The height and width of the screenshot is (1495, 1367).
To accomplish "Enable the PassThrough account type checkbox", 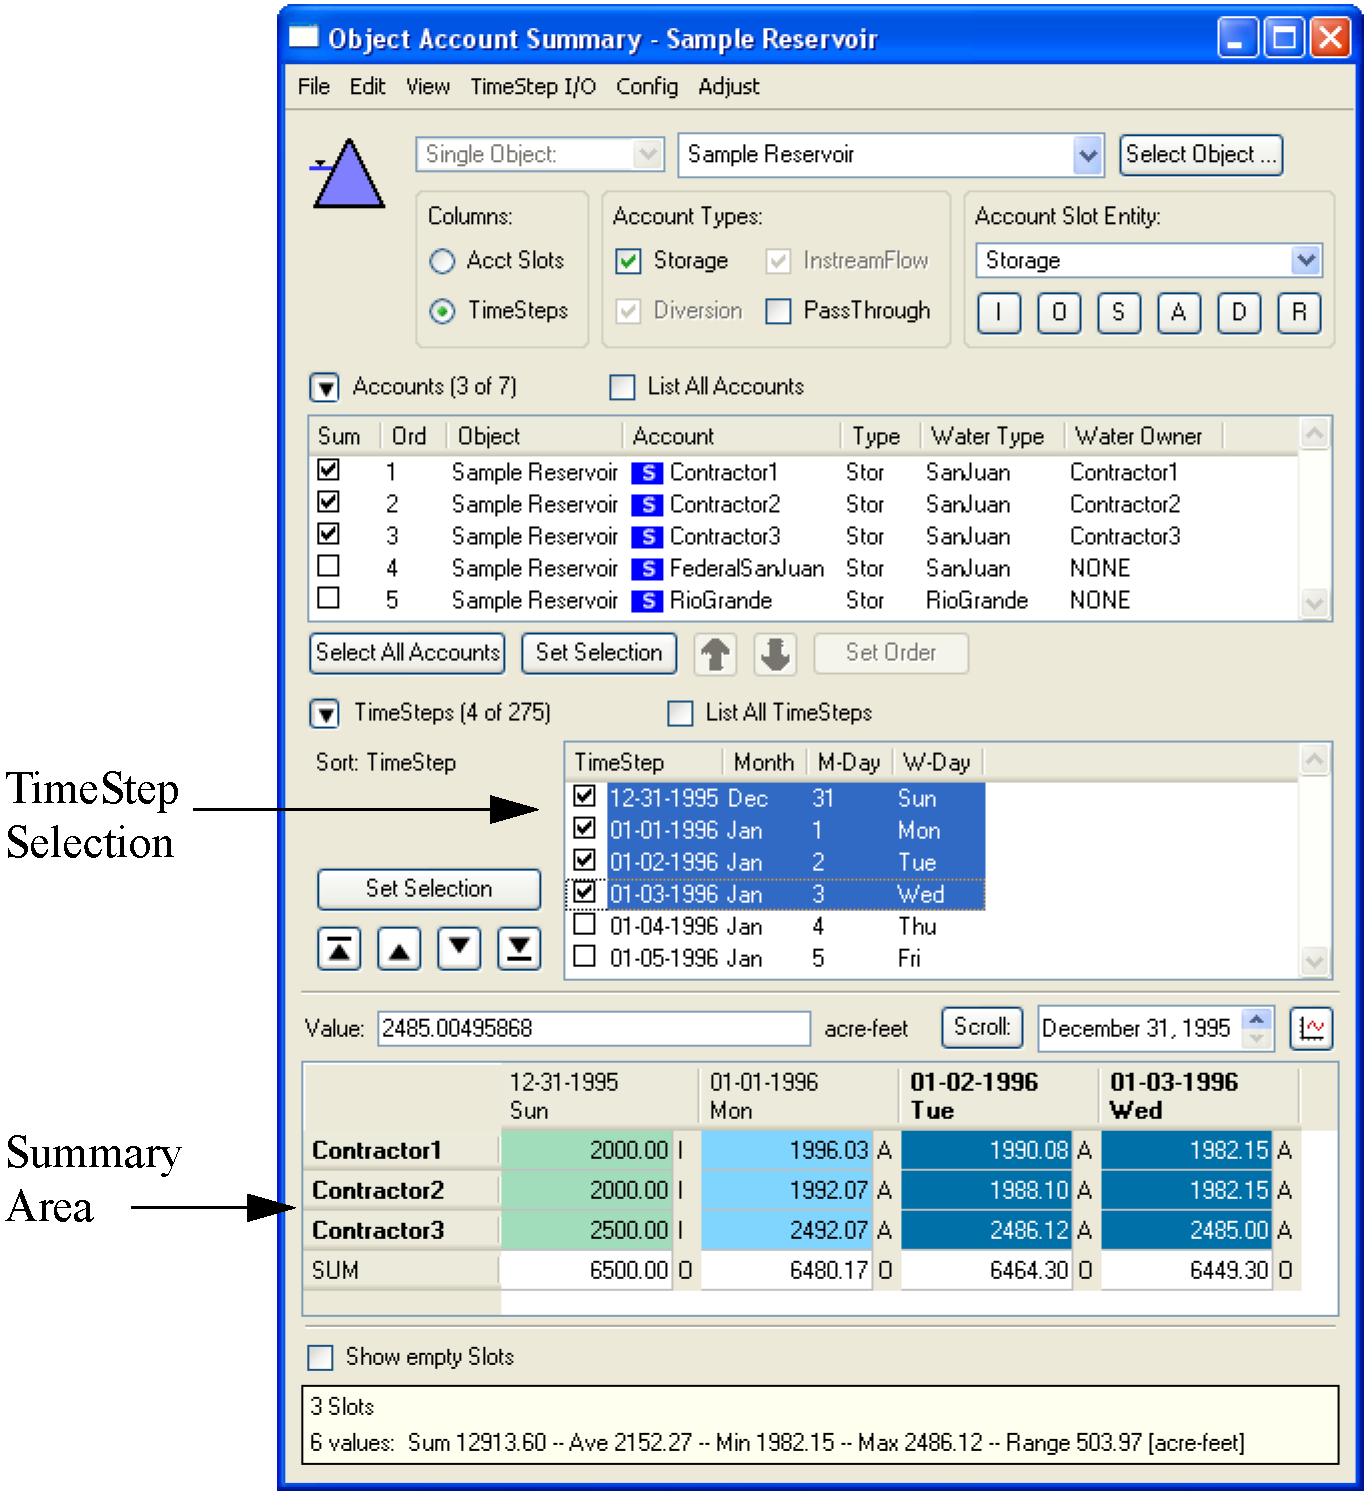I will [x=778, y=311].
